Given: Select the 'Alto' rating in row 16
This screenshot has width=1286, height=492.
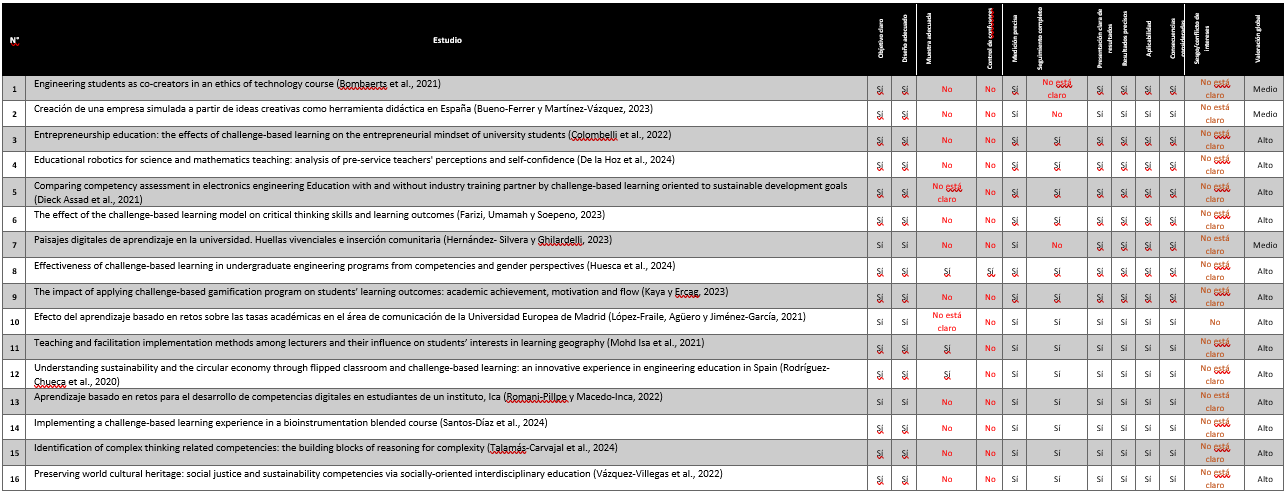Looking at the screenshot, I should click(1264, 479).
